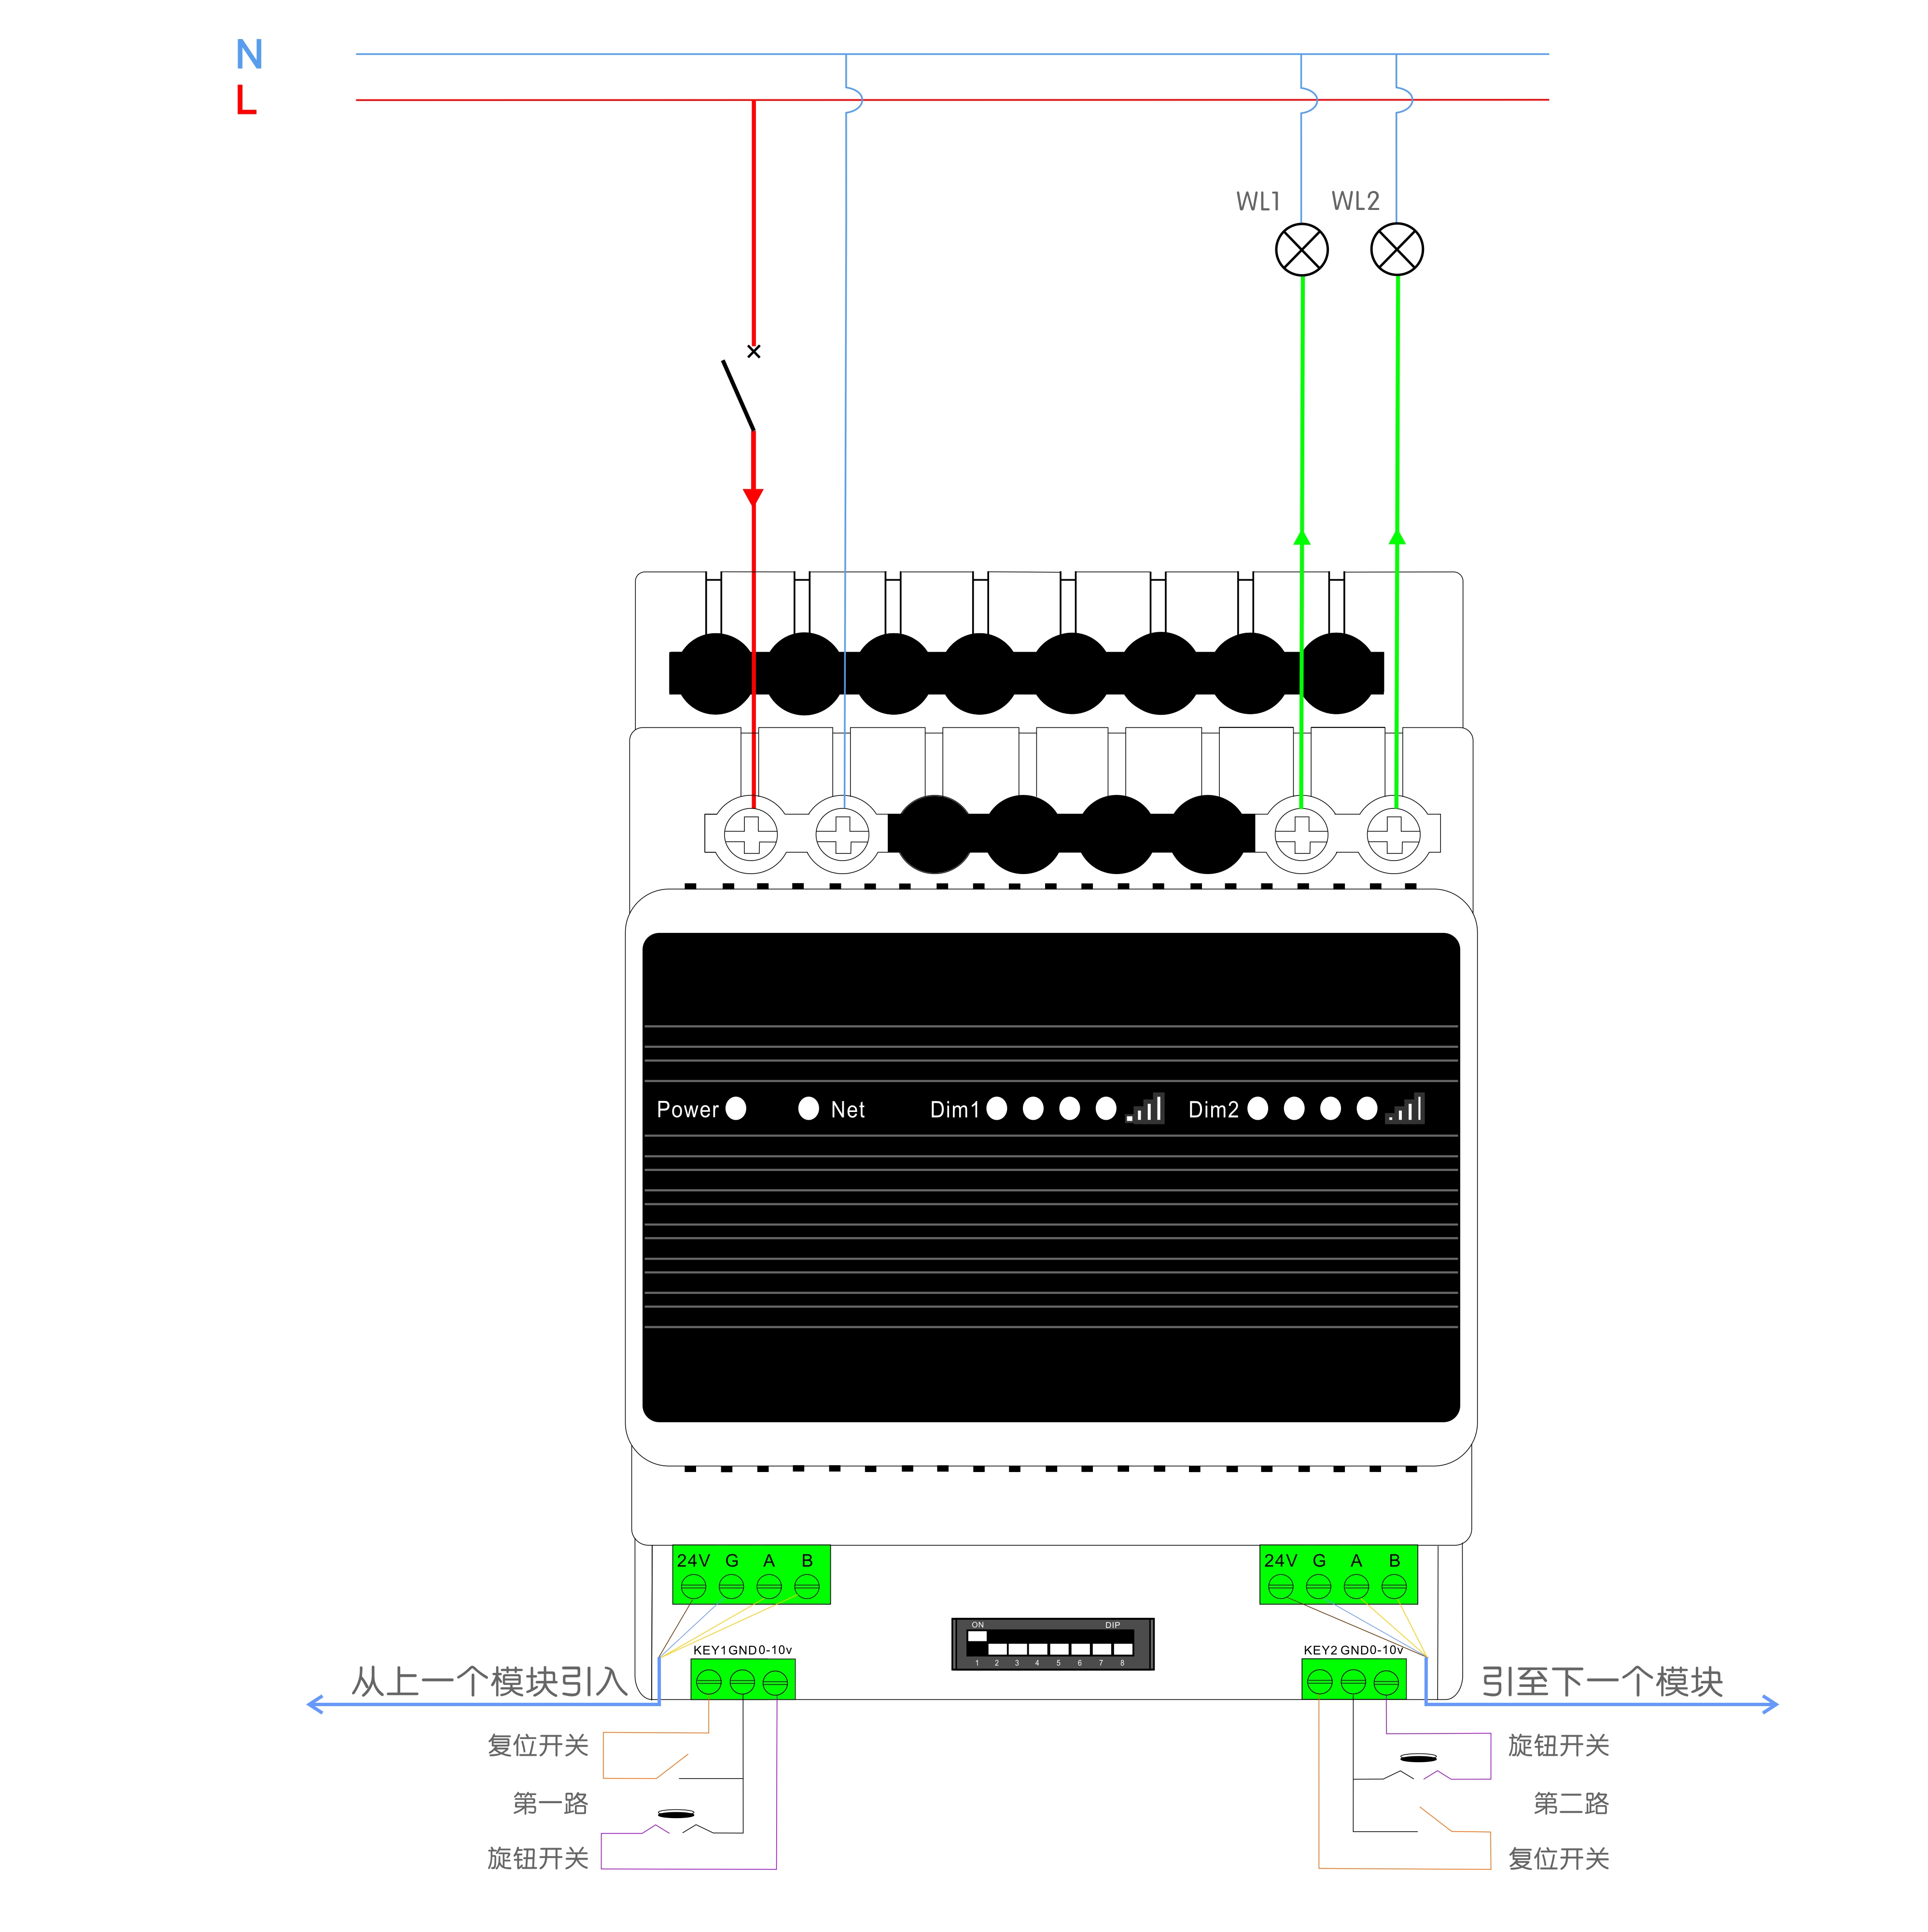This screenshot has width=1928, height=1932.
Task: Click the Power label on the panel
Action: pos(687,1109)
